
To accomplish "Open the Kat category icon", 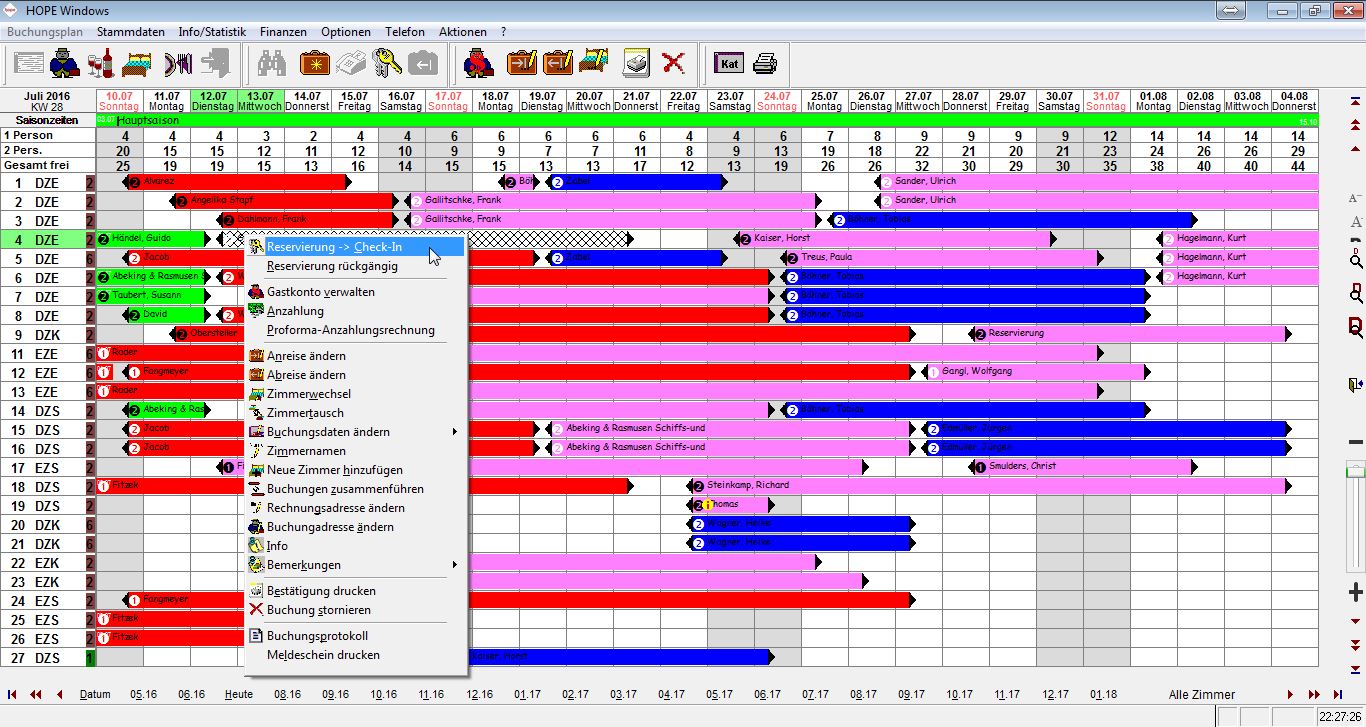I will (x=729, y=63).
